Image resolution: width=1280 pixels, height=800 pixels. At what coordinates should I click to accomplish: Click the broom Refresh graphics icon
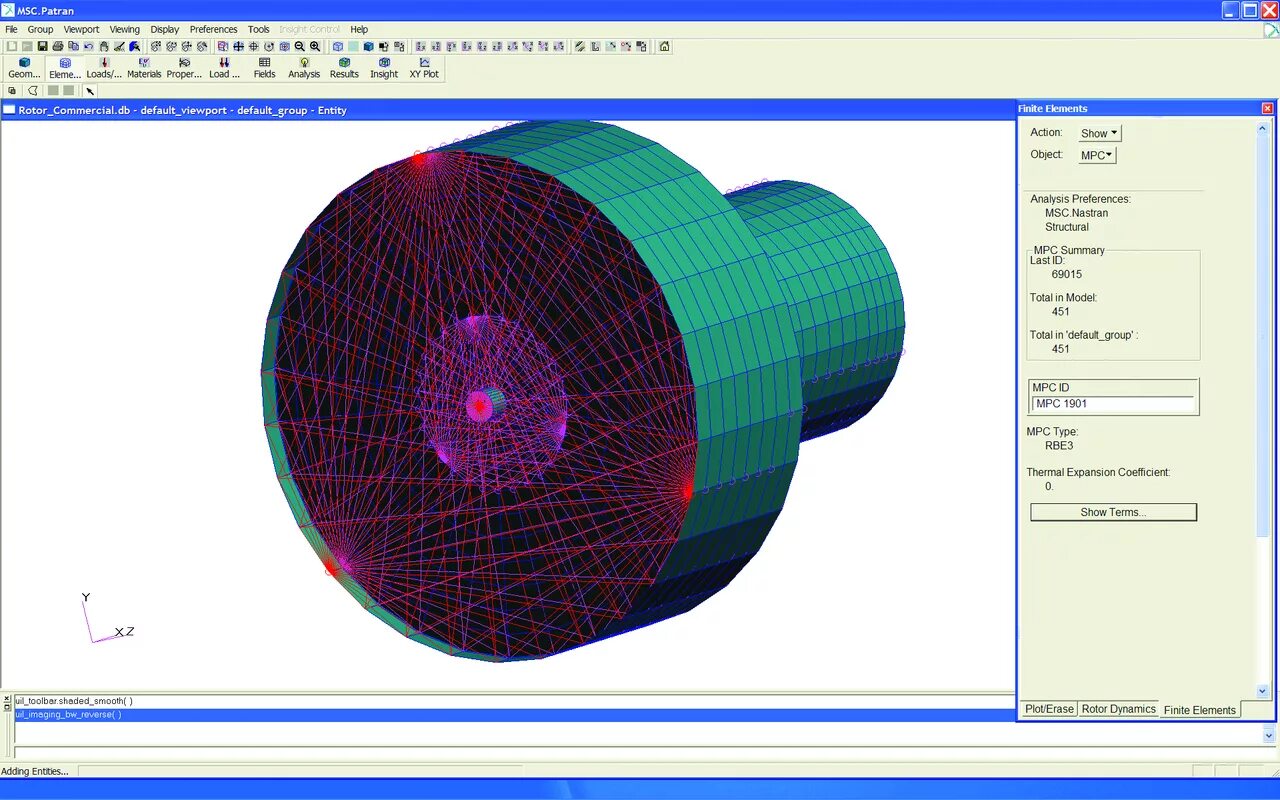tap(119, 46)
